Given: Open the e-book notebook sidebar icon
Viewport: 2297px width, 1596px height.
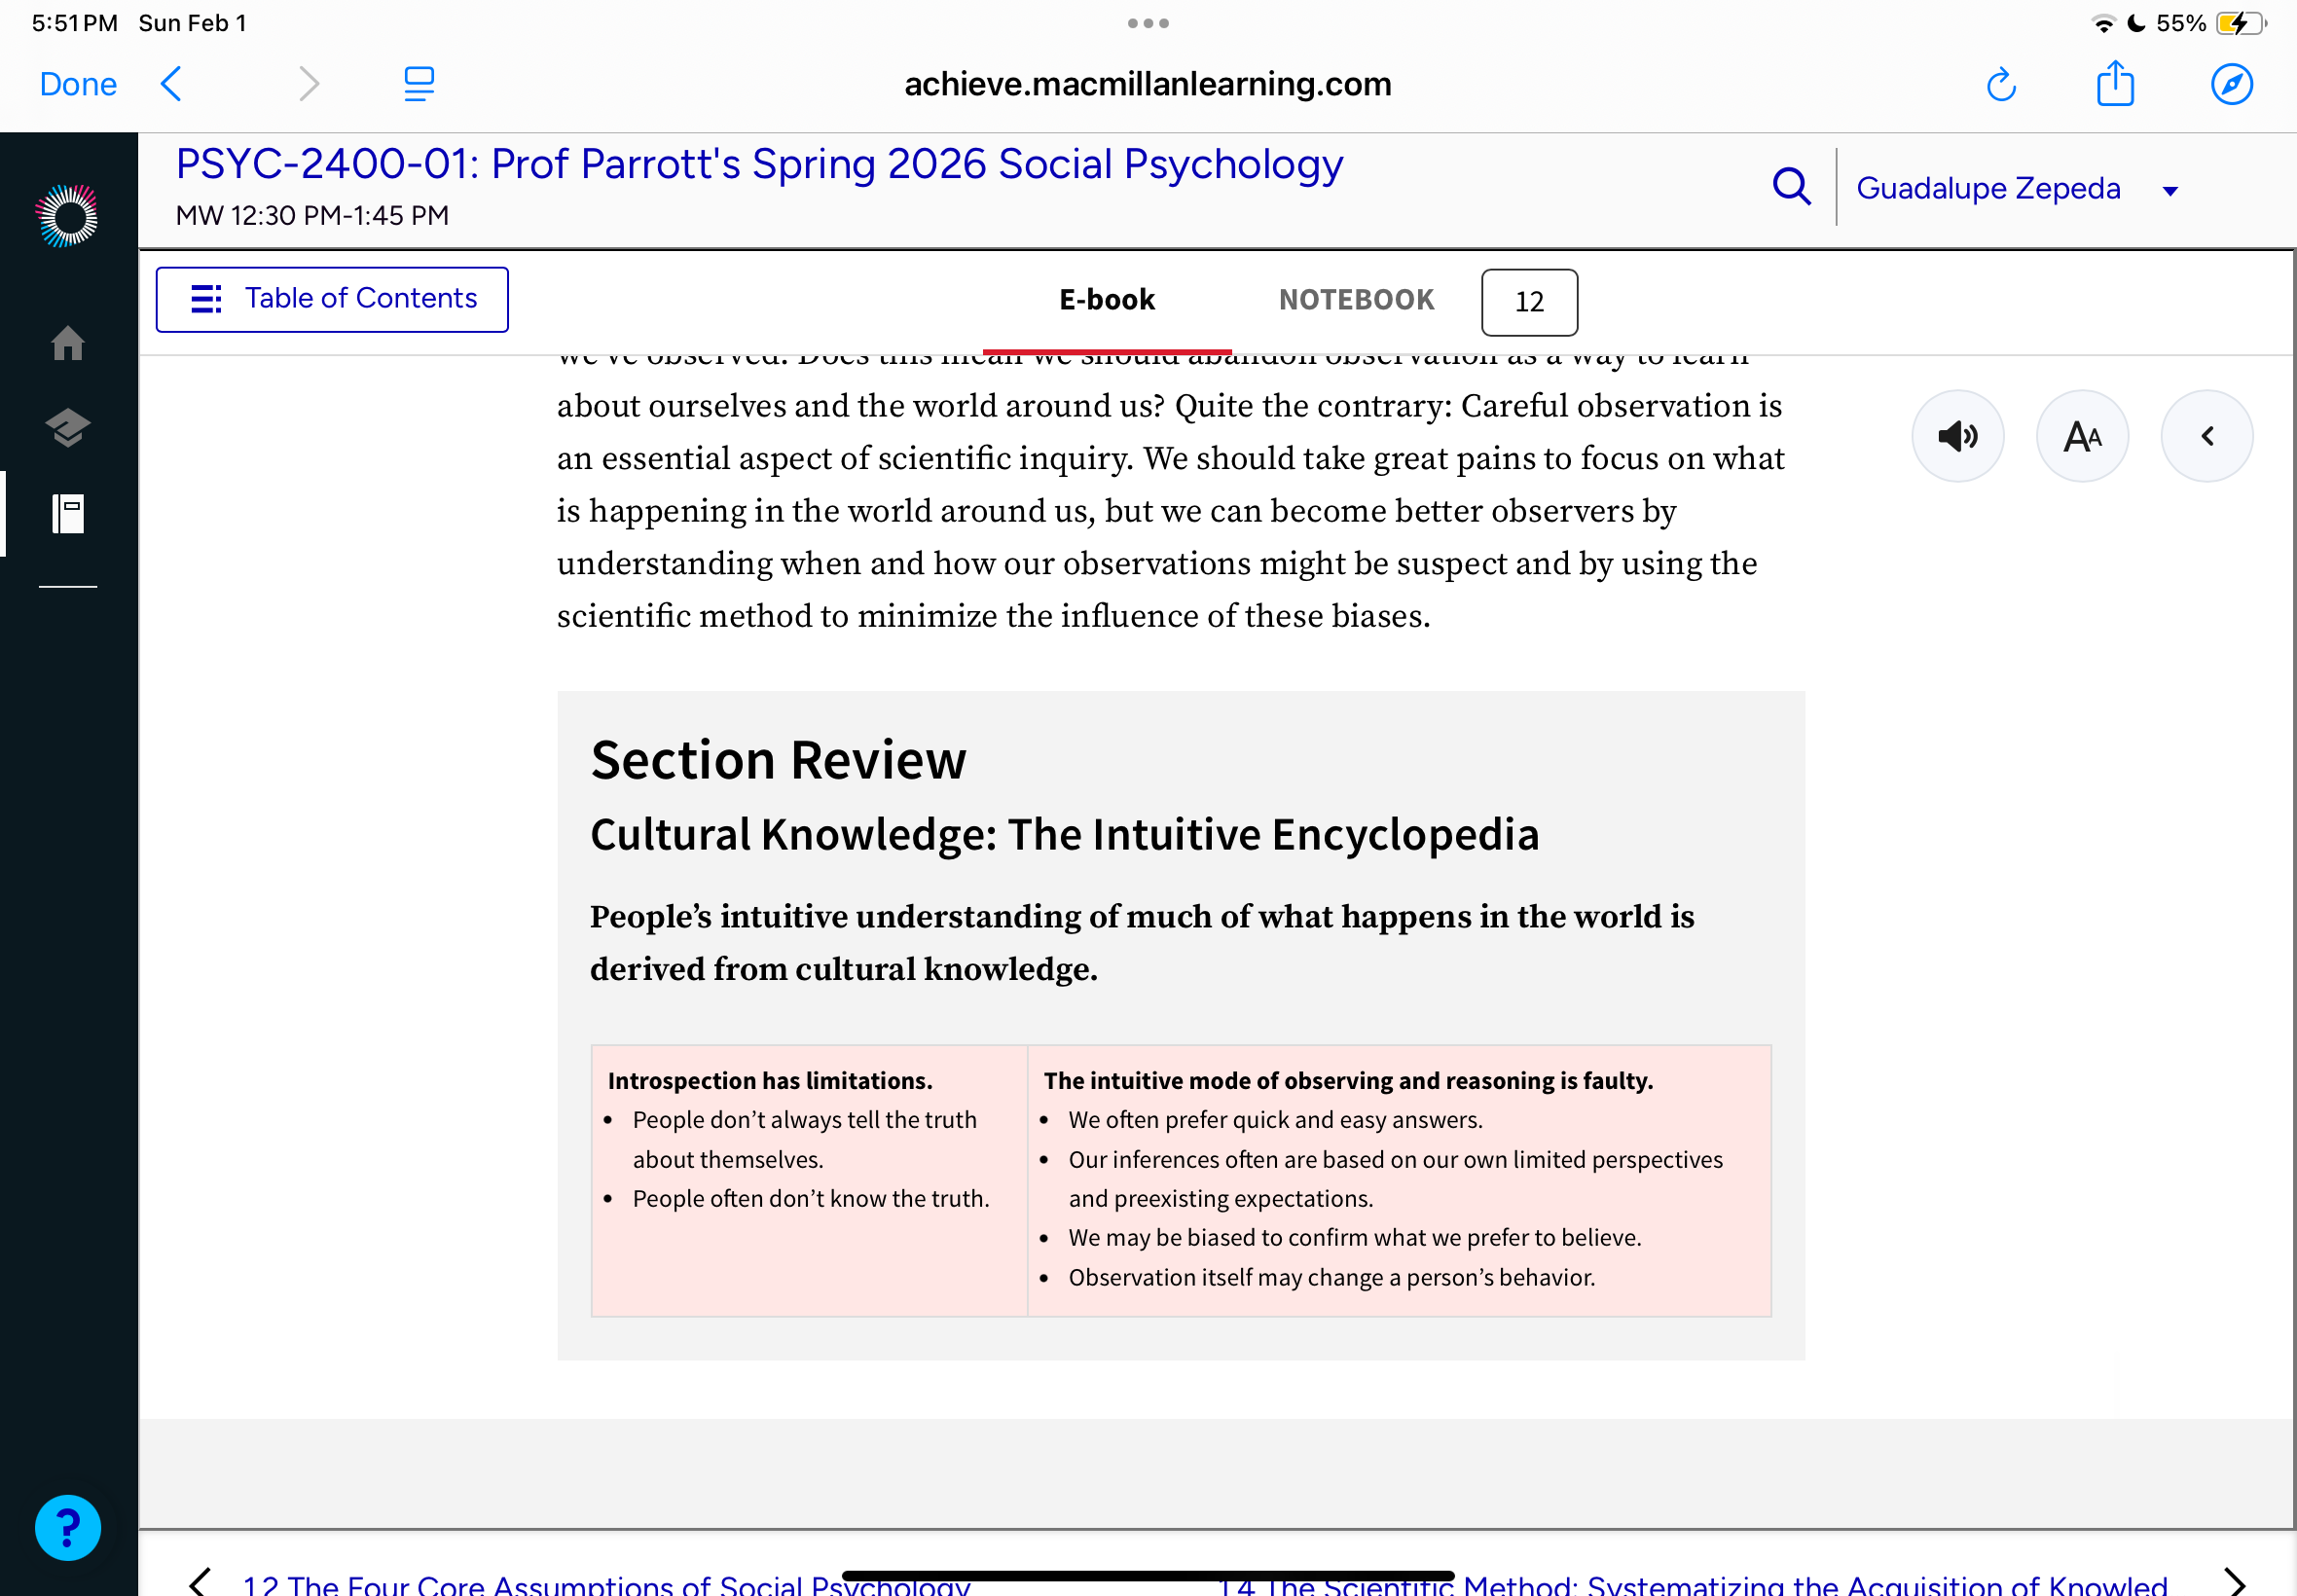Looking at the screenshot, I should coord(68,514).
